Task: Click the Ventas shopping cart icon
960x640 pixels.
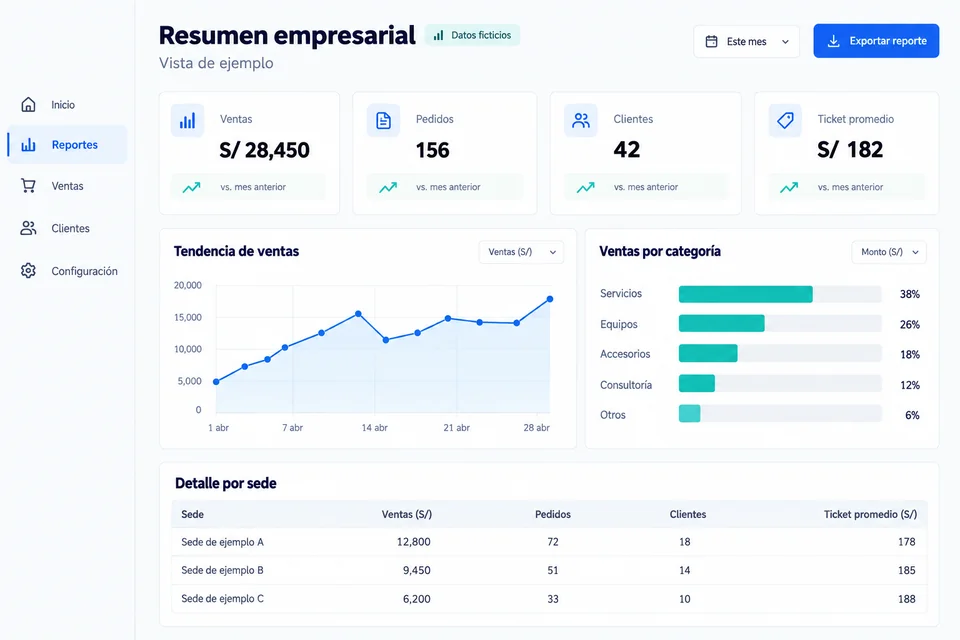Action: (x=28, y=186)
